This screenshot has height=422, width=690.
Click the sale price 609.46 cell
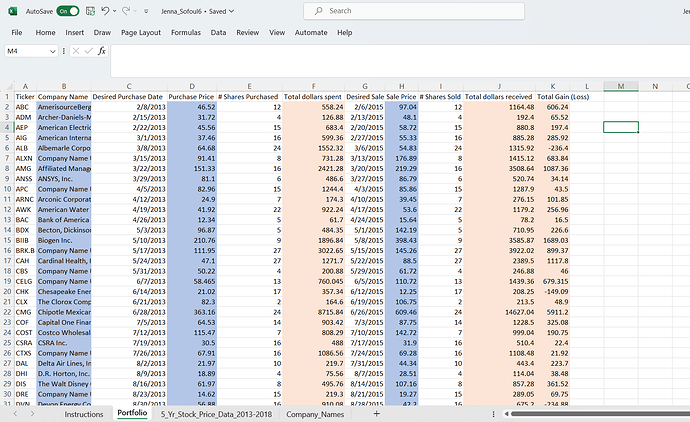pos(401,312)
